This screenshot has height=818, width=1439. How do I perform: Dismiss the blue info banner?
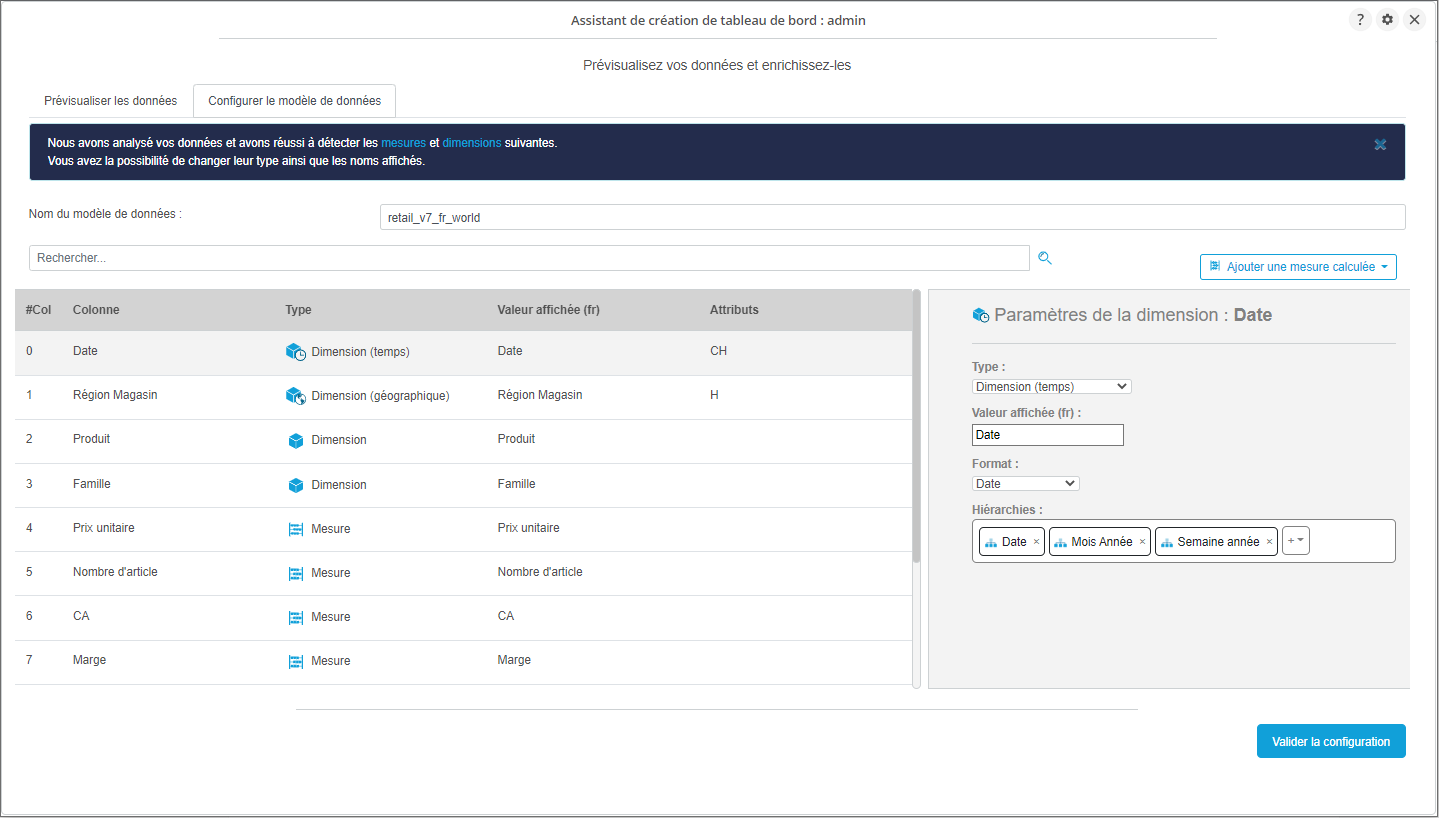[1380, 145]
